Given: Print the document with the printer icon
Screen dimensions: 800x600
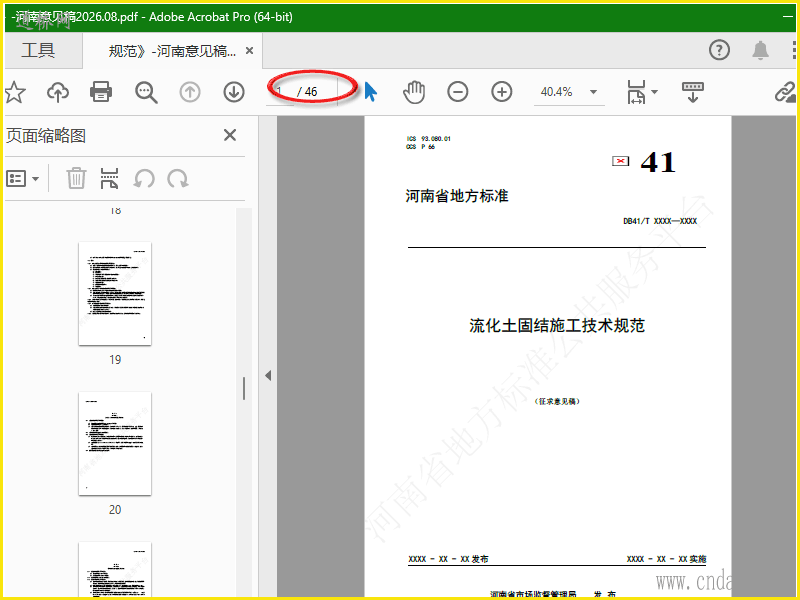Looking at the screenshot, I should [101, 92].
